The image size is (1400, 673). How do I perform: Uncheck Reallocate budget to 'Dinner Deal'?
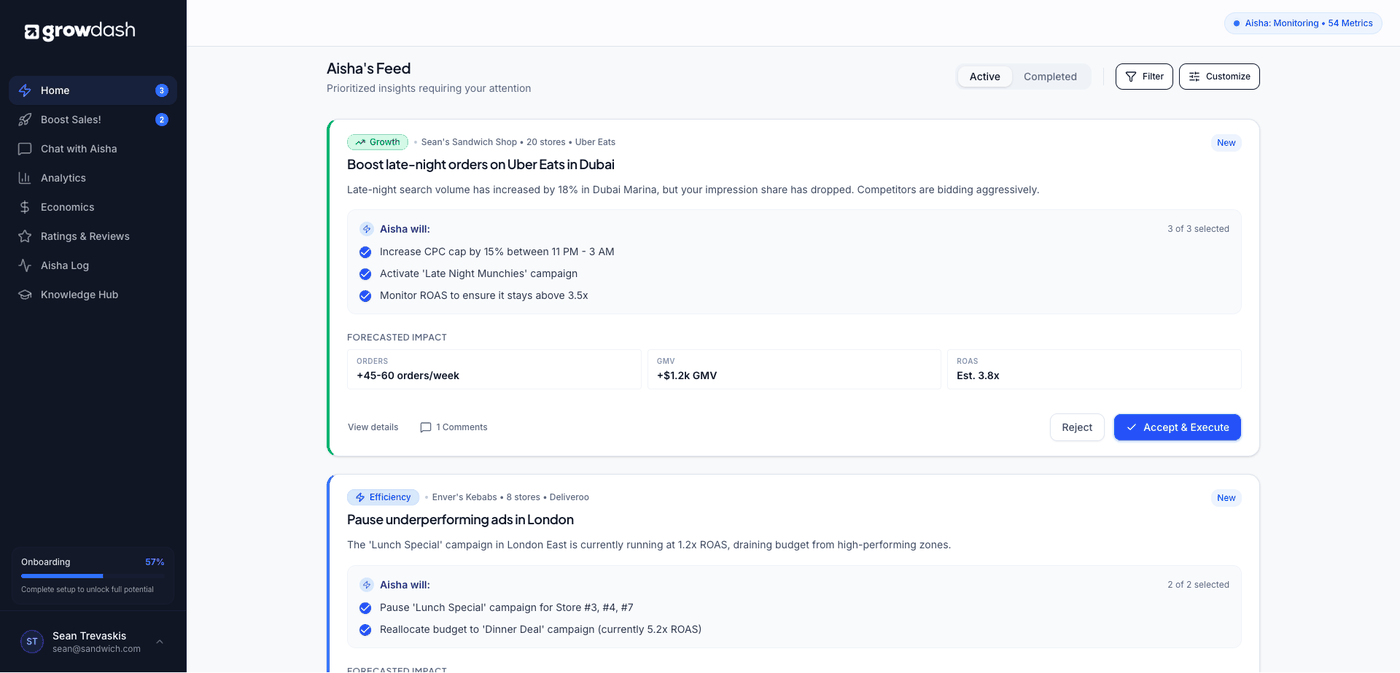click(x=365, y=630)
